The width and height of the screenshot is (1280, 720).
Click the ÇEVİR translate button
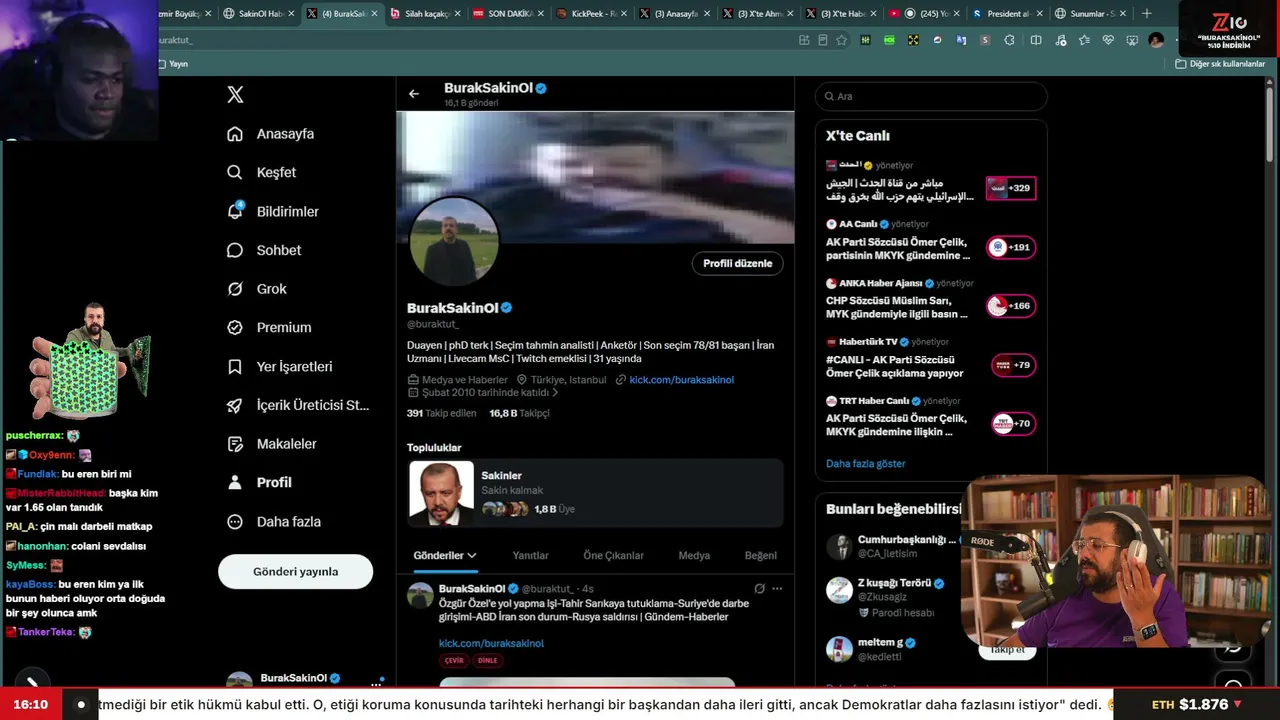(454, 661)
